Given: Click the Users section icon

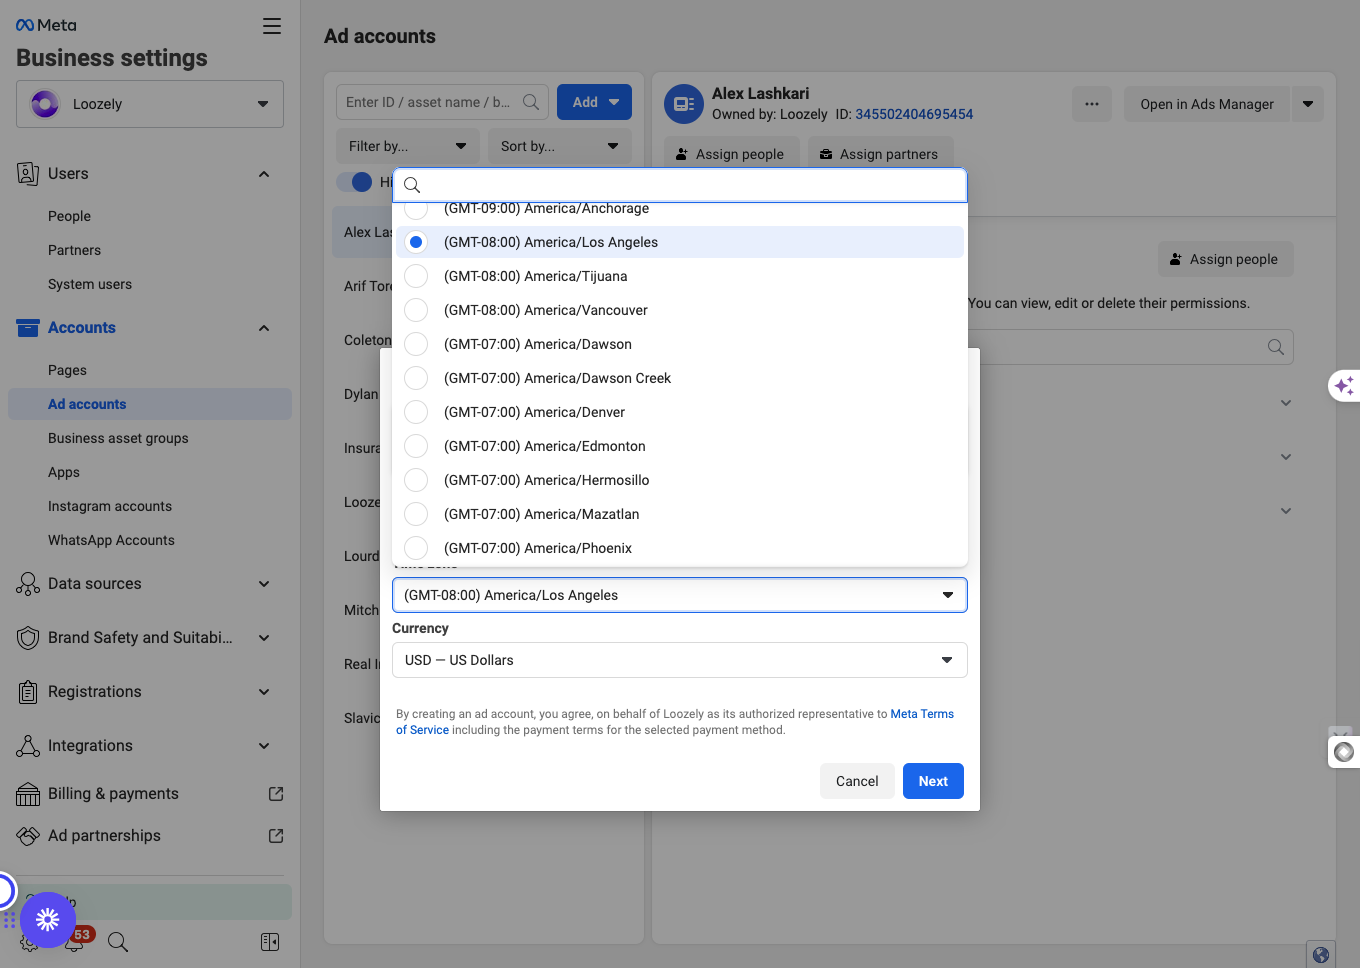Looking at the screenshot, I should tap(28, 174).
